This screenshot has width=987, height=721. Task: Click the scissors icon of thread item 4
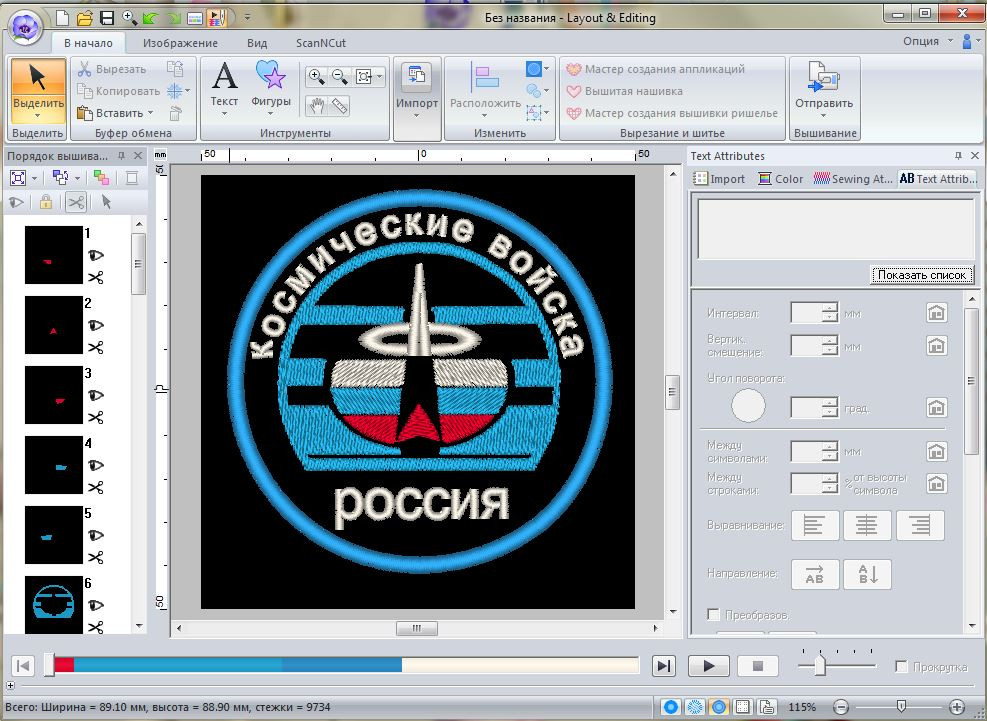(96, 487)
